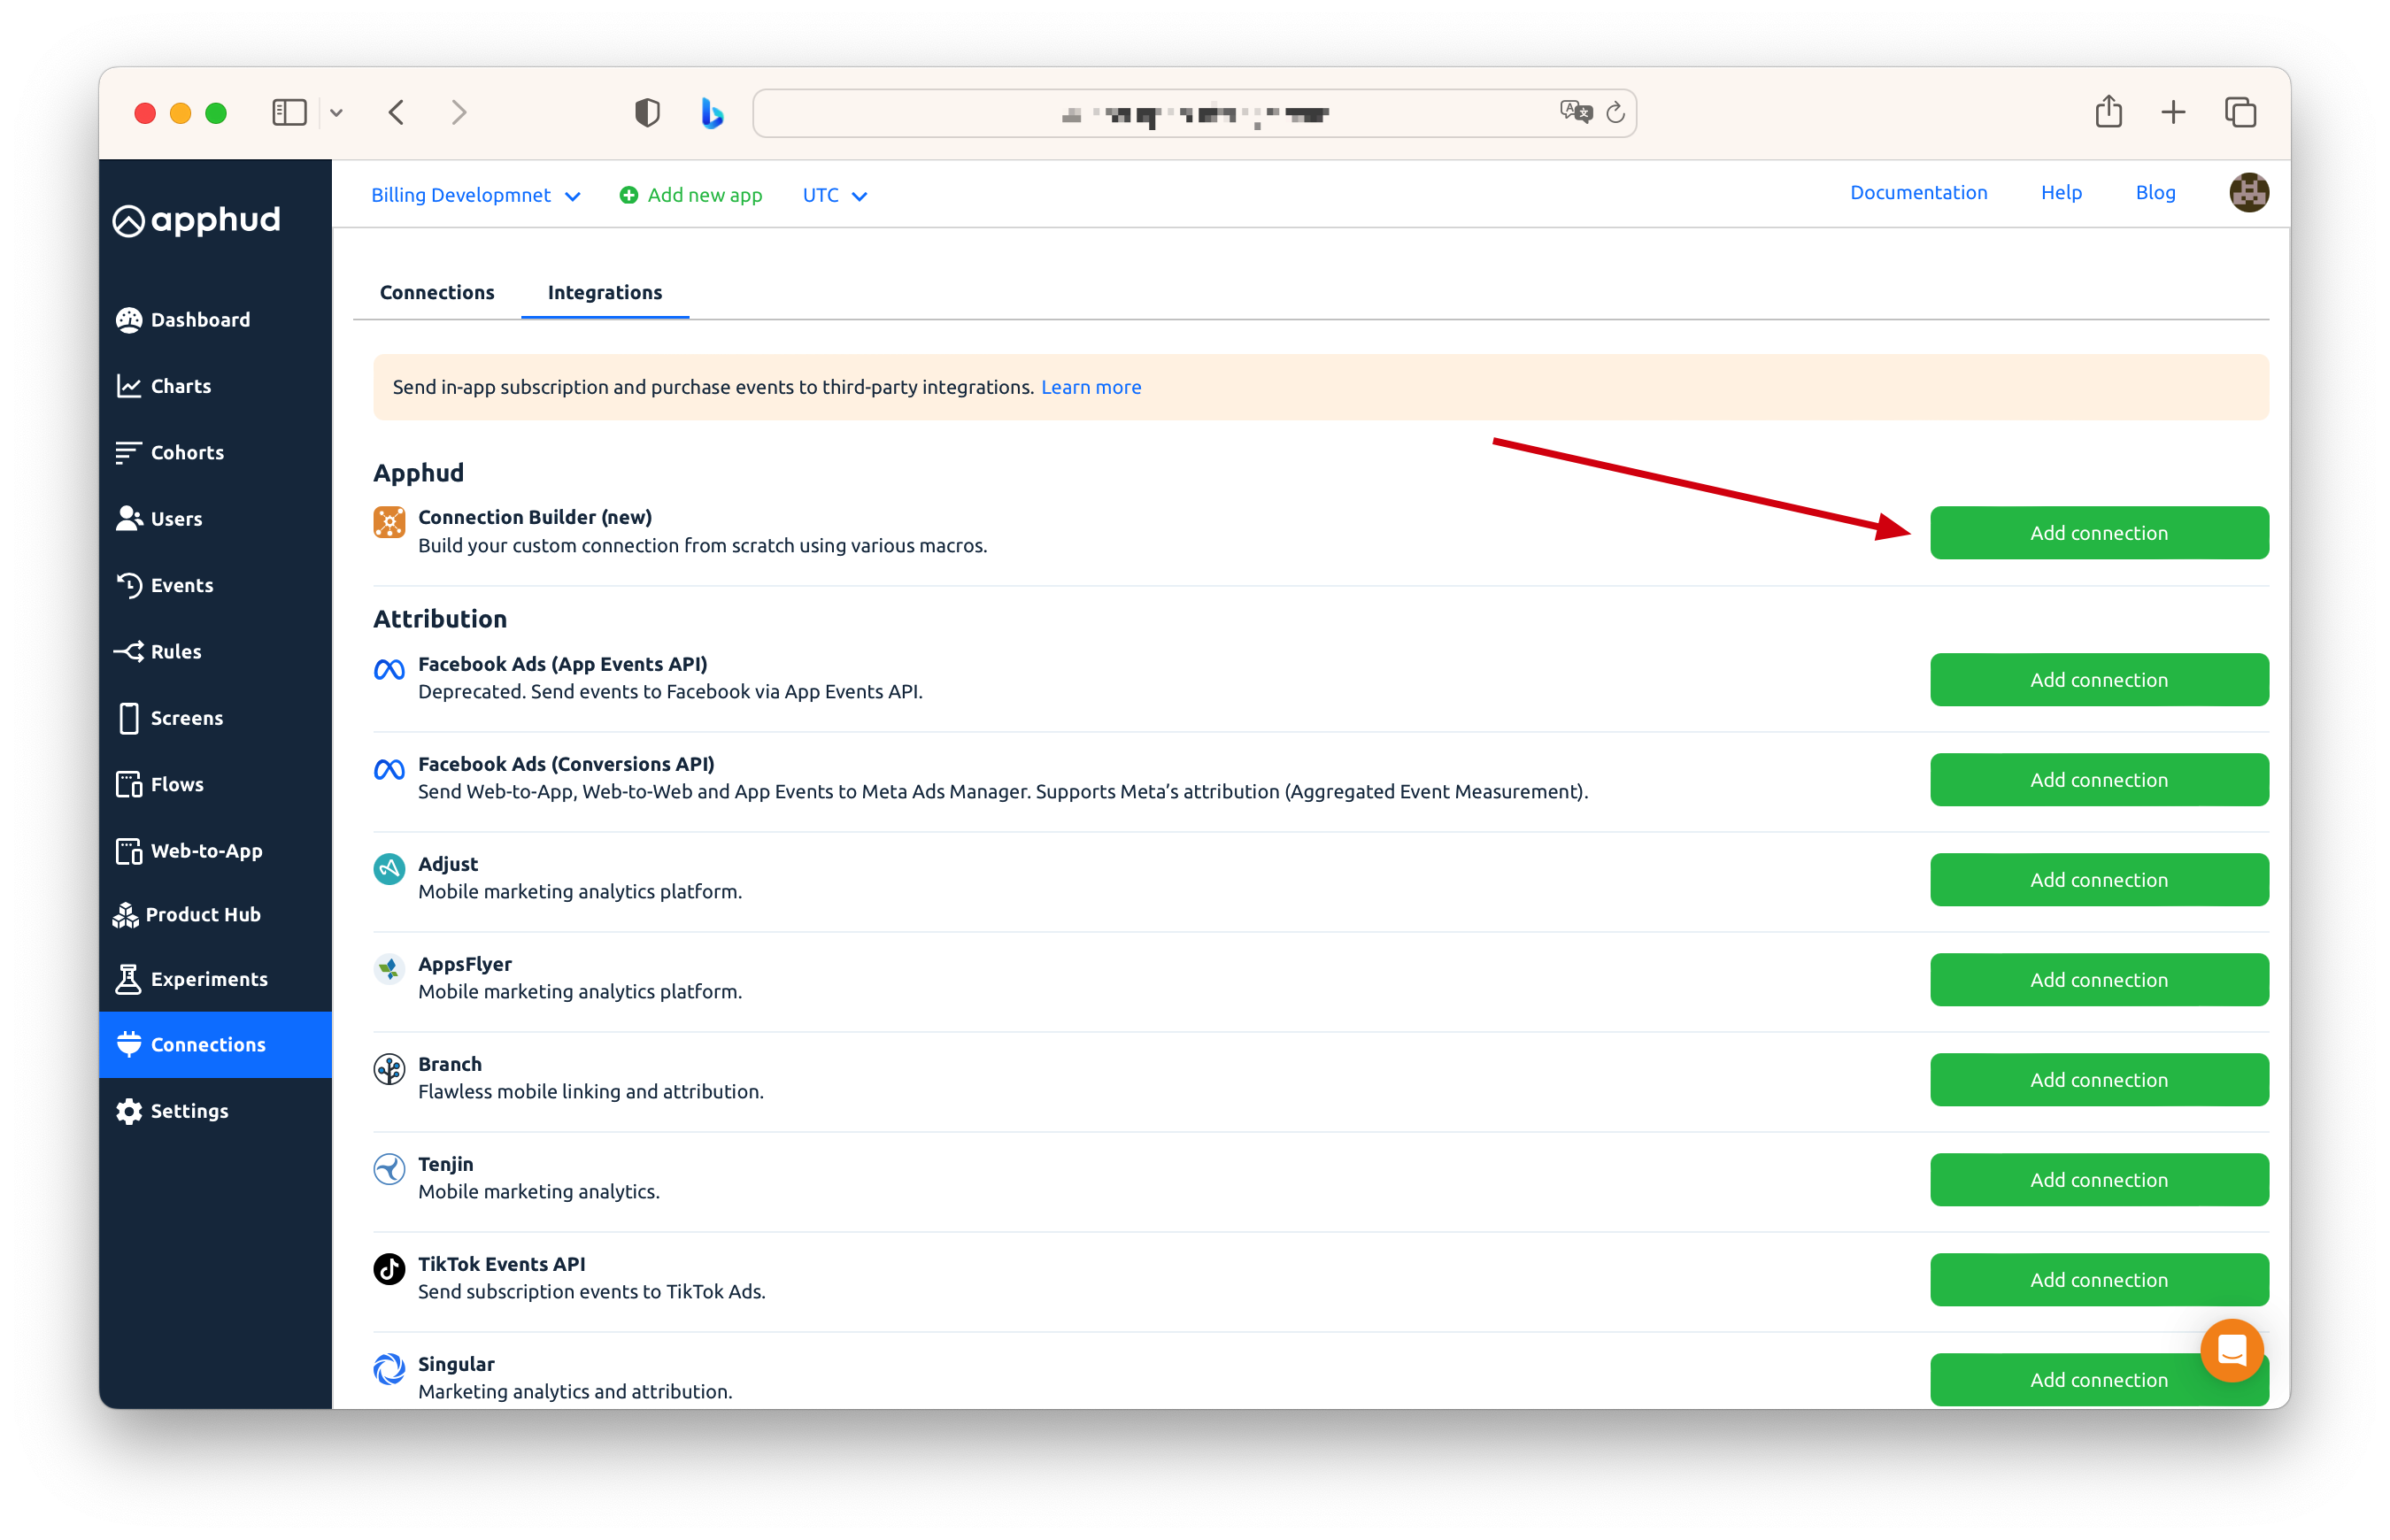Click the Safari privacy shield icon
2390x1540 pixels.
(647, 113)
